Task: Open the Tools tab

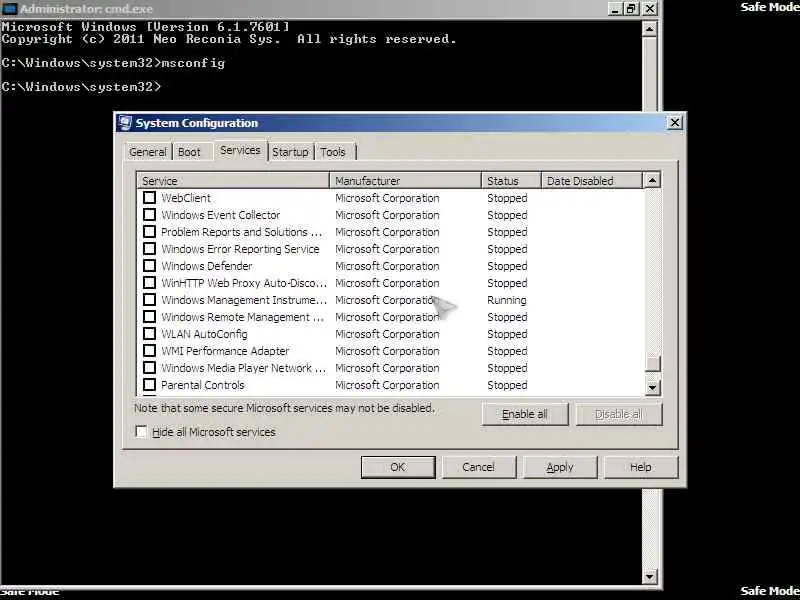Action: pyautogui.click(x=333, y=152)
